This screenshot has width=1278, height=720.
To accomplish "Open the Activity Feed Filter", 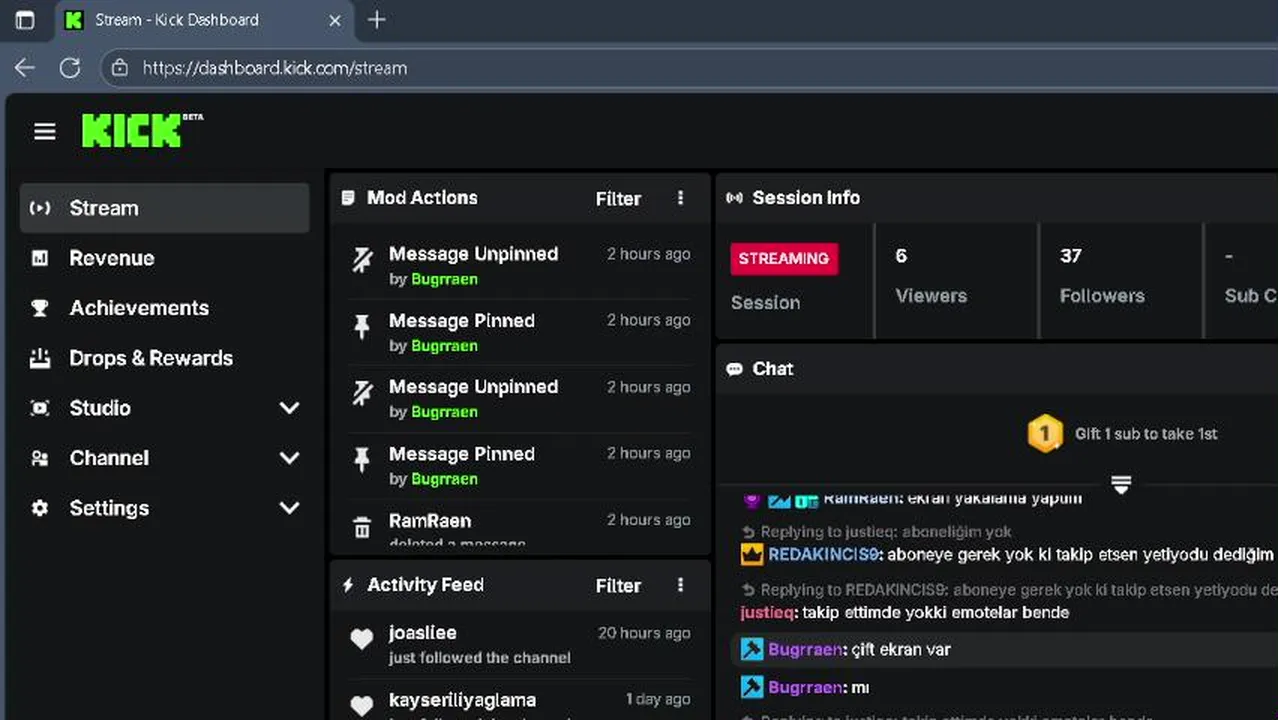I will coord(618,585).
